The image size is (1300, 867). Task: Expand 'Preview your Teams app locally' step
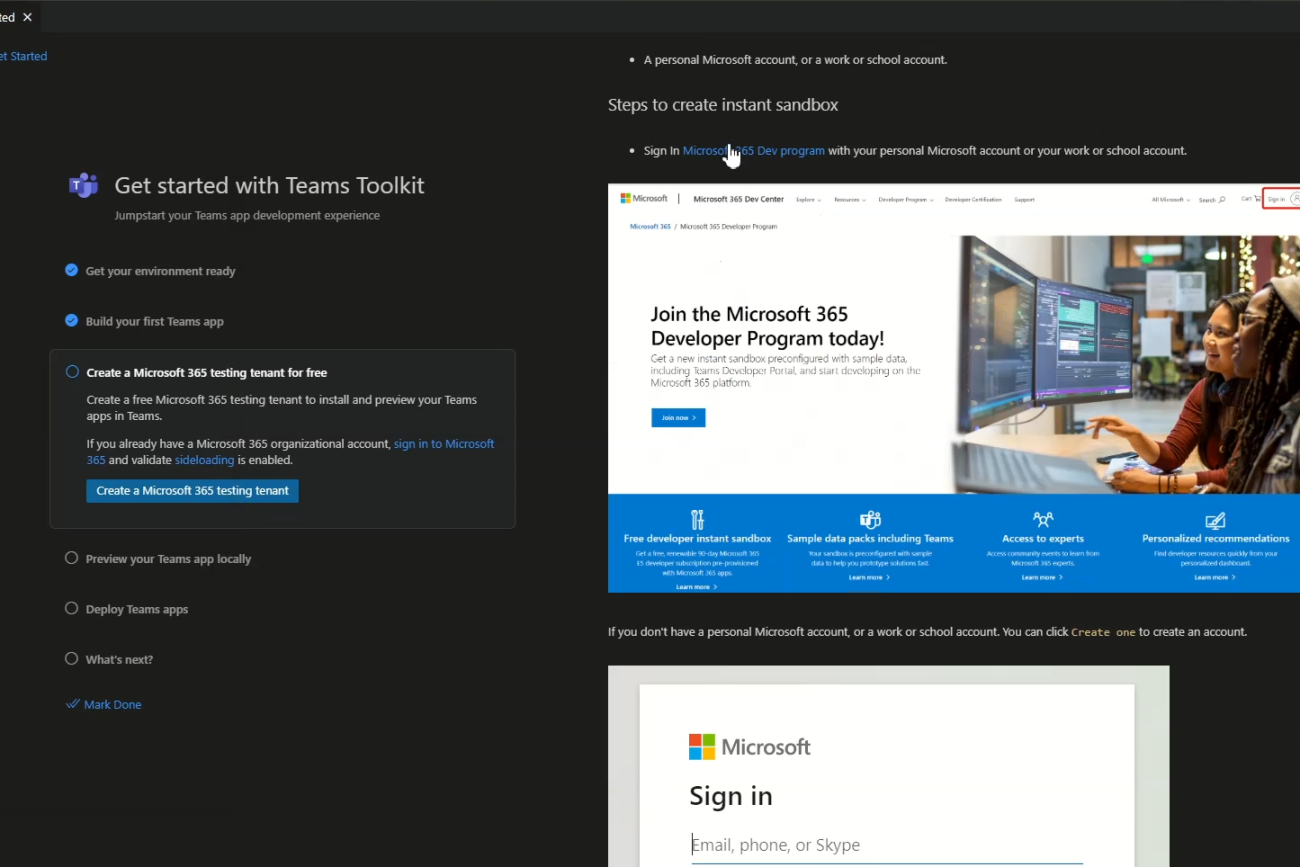click(x=168, y=559)
